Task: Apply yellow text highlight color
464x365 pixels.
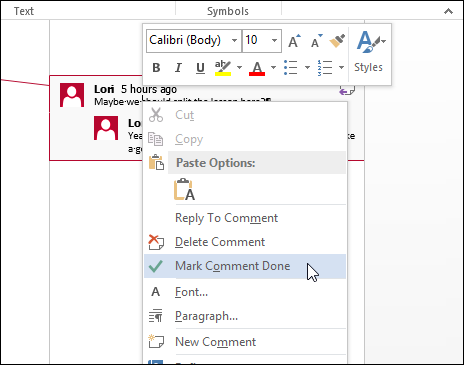Action: [x=223, y=68]
